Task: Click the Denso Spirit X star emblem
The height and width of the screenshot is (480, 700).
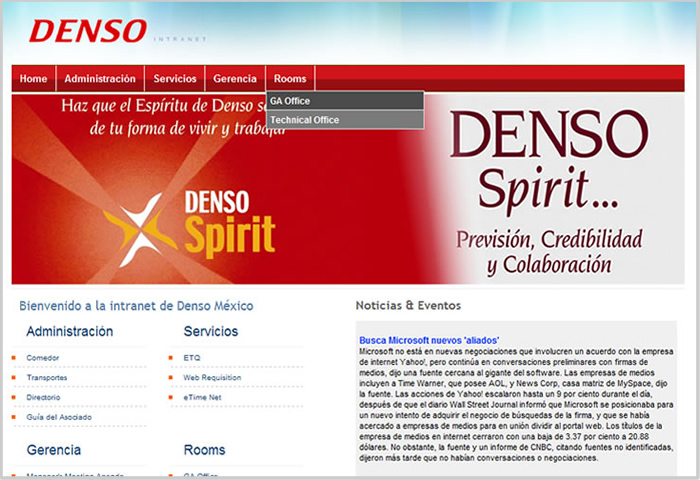Action: (x=140, y=230)
